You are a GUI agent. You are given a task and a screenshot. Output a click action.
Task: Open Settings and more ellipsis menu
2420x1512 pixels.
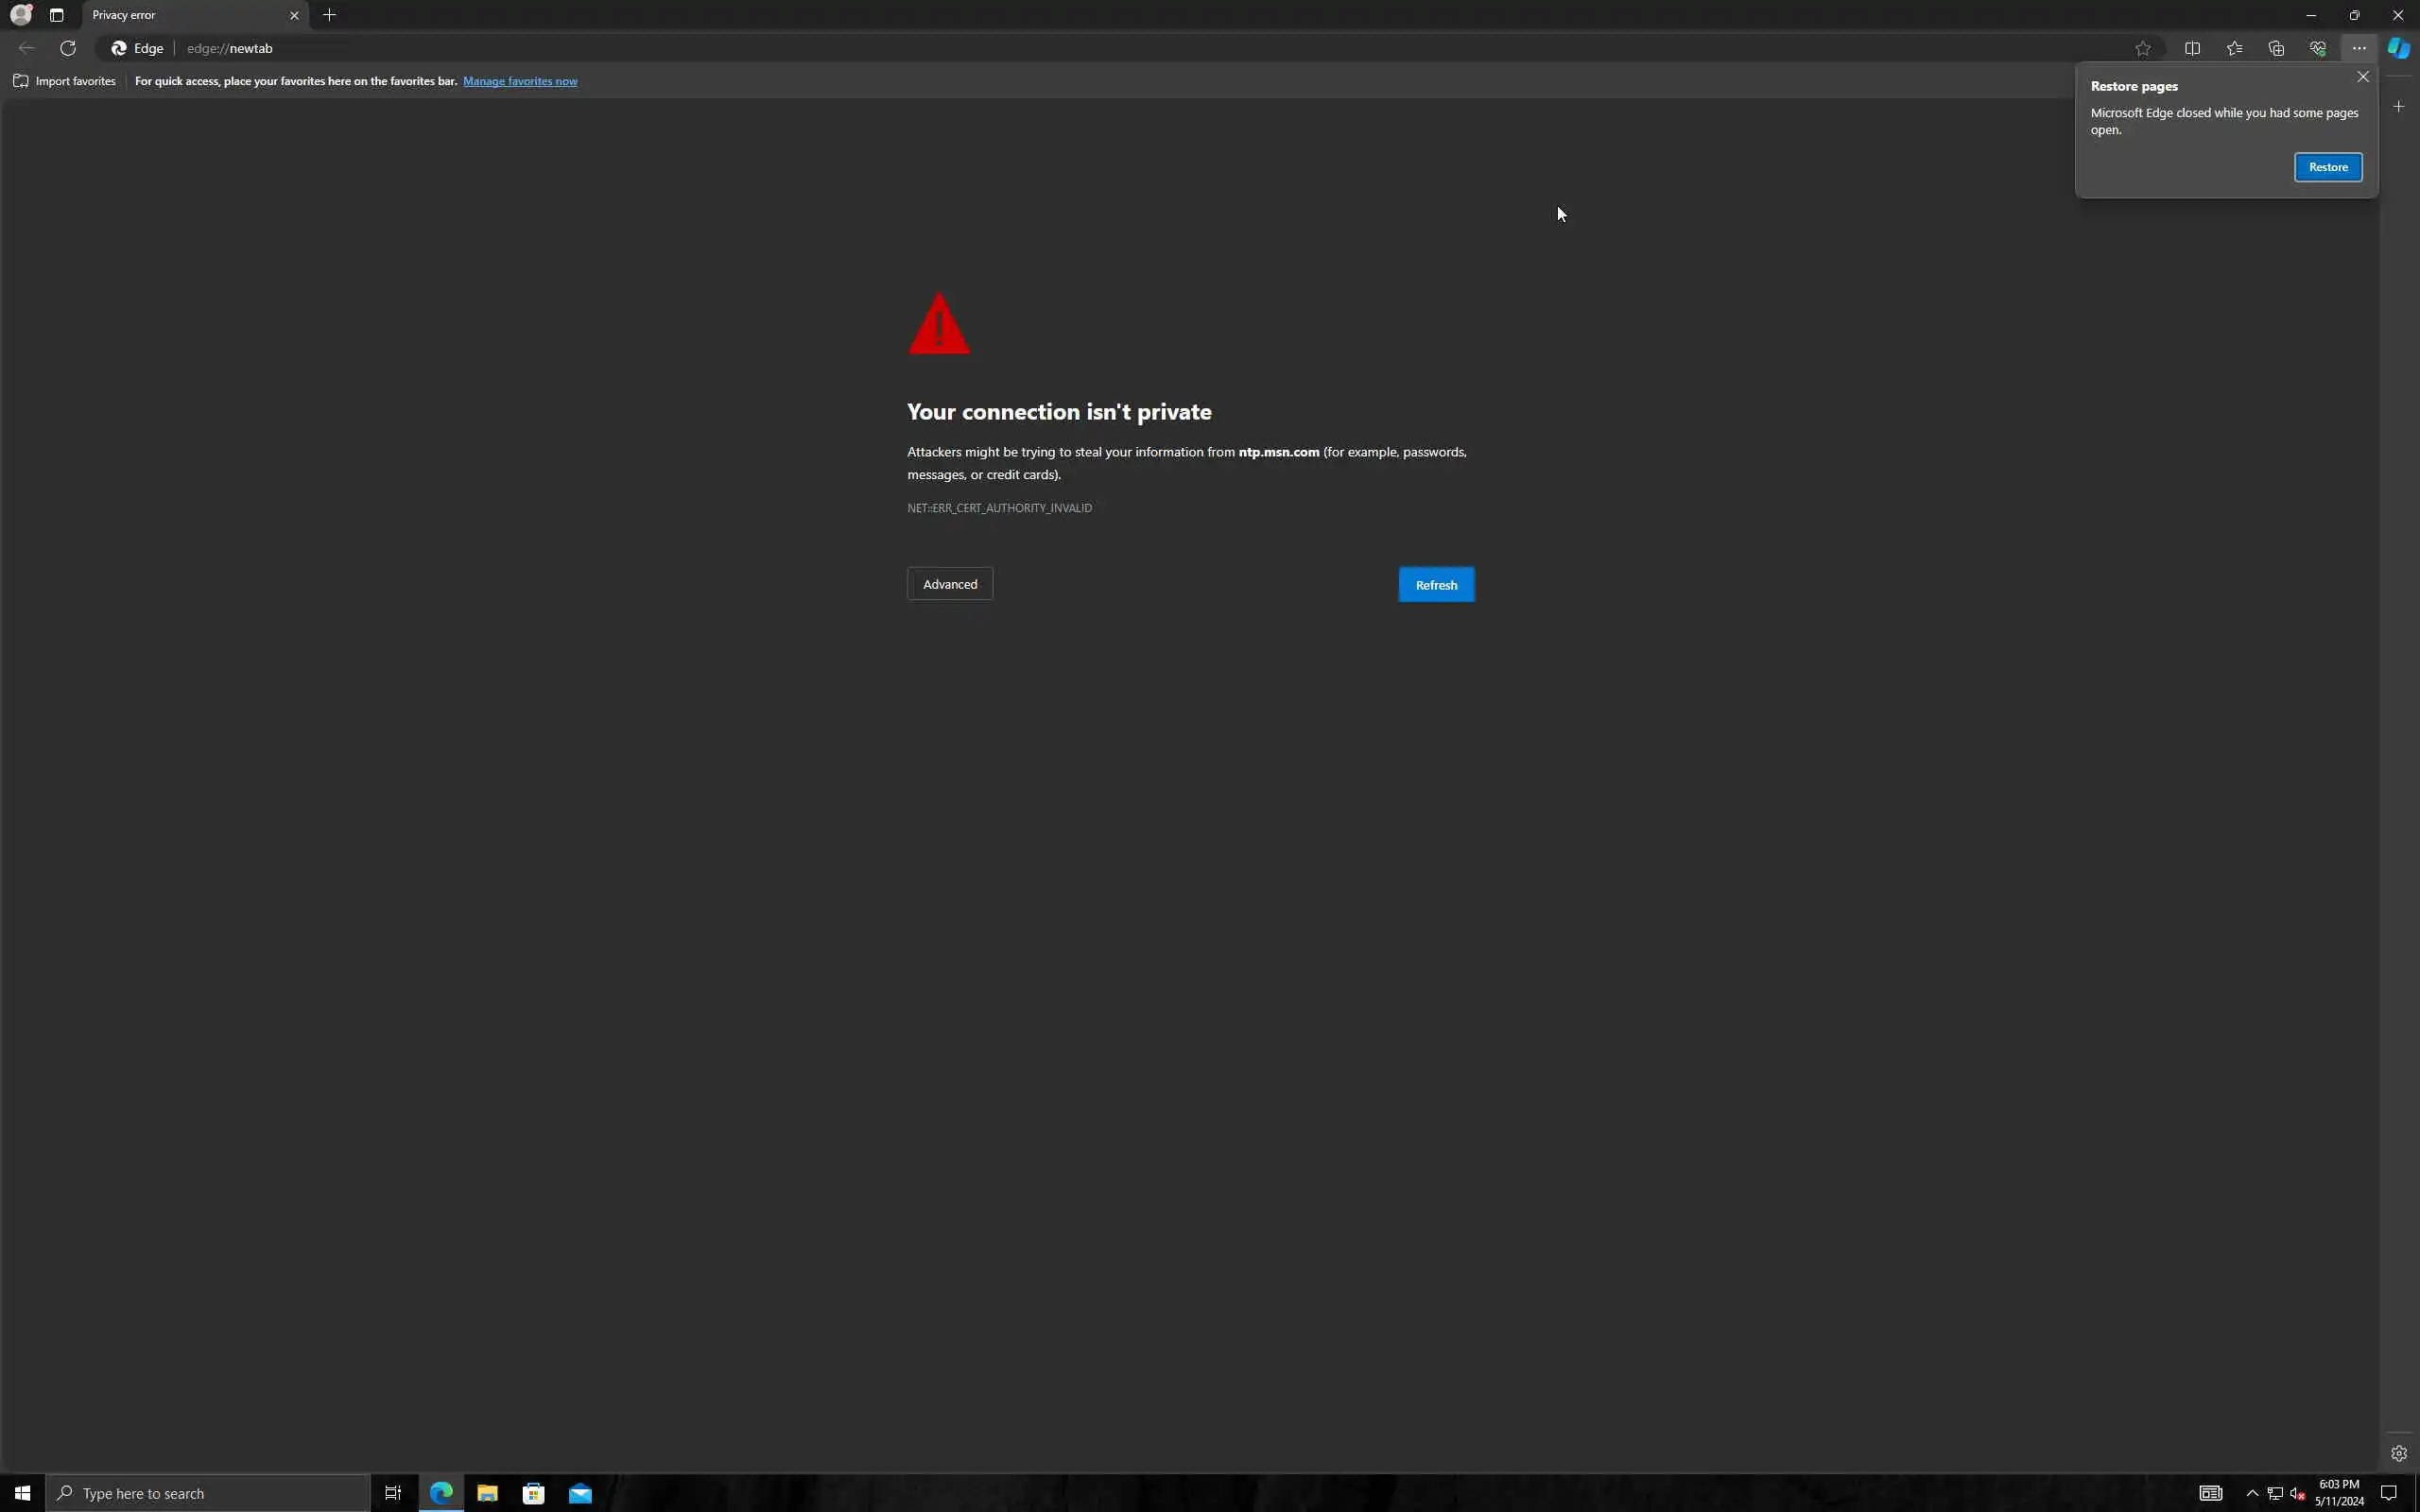tap(2359, 48)
